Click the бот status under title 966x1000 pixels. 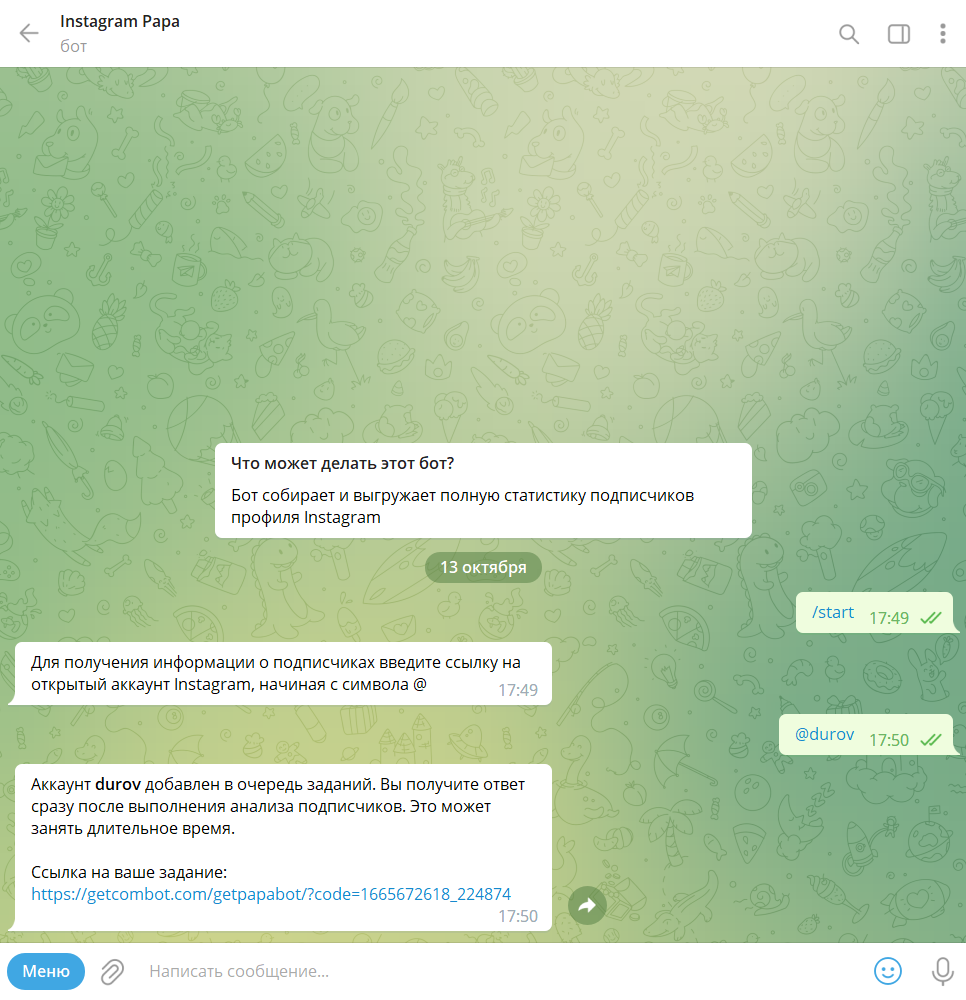click(x=73, y=47)
